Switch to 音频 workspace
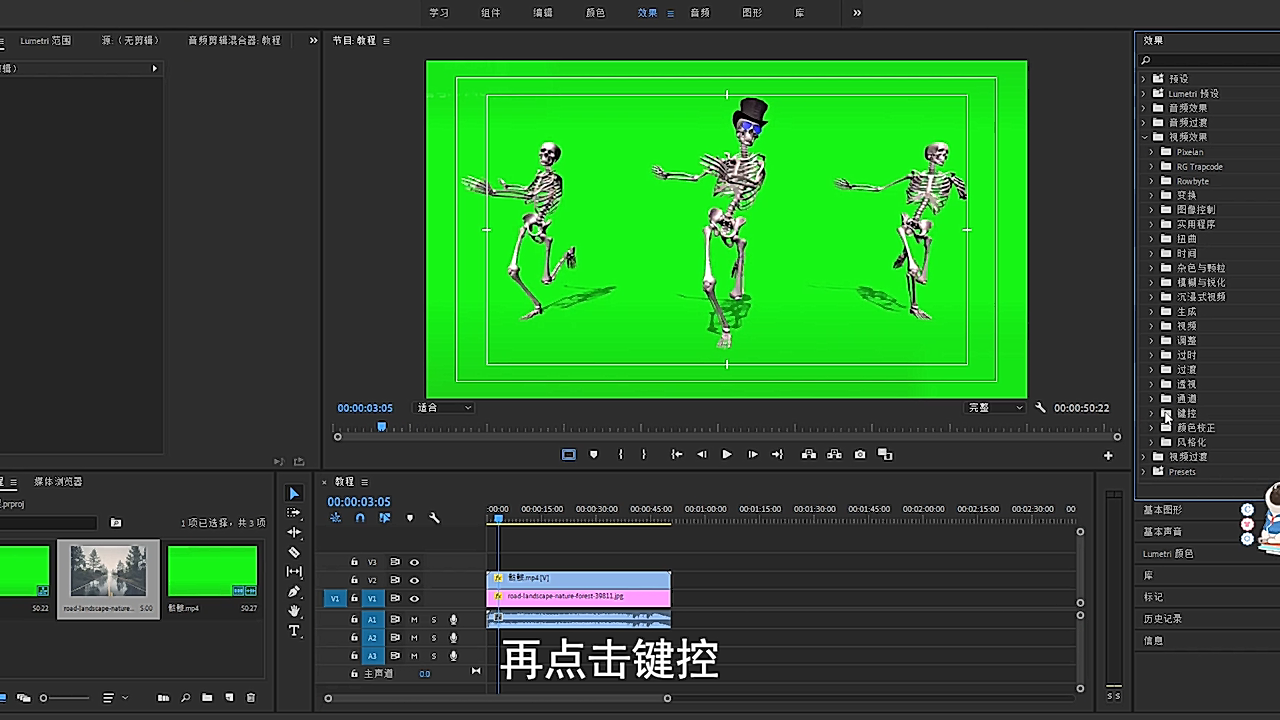 [700, 13]
